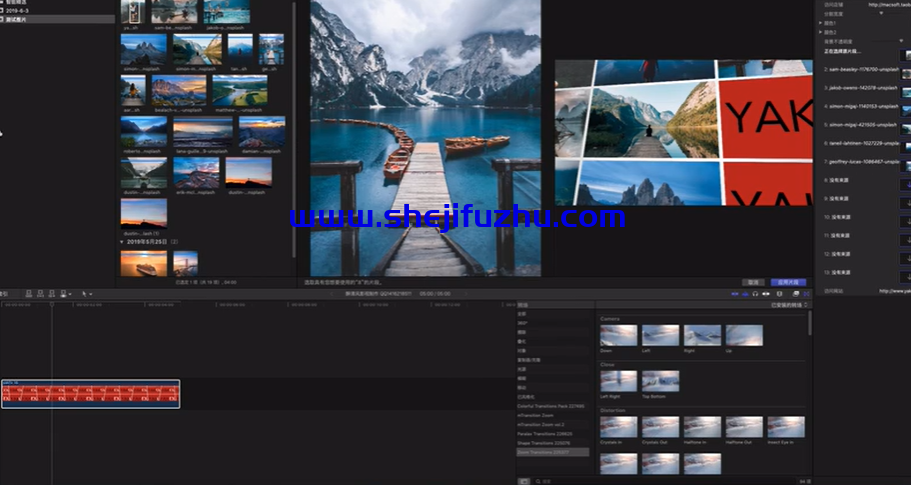911x485 pixels.
Task: Select the Camera Right transition
Action: click(702, 336)
